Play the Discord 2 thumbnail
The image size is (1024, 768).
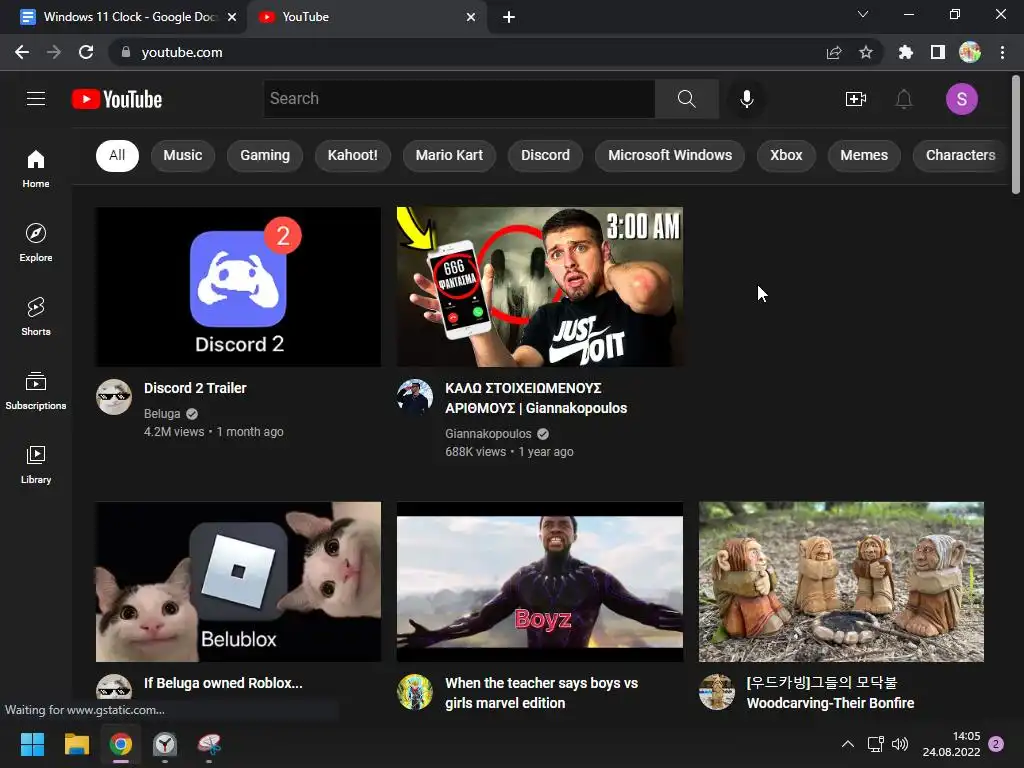coord(238,287)
